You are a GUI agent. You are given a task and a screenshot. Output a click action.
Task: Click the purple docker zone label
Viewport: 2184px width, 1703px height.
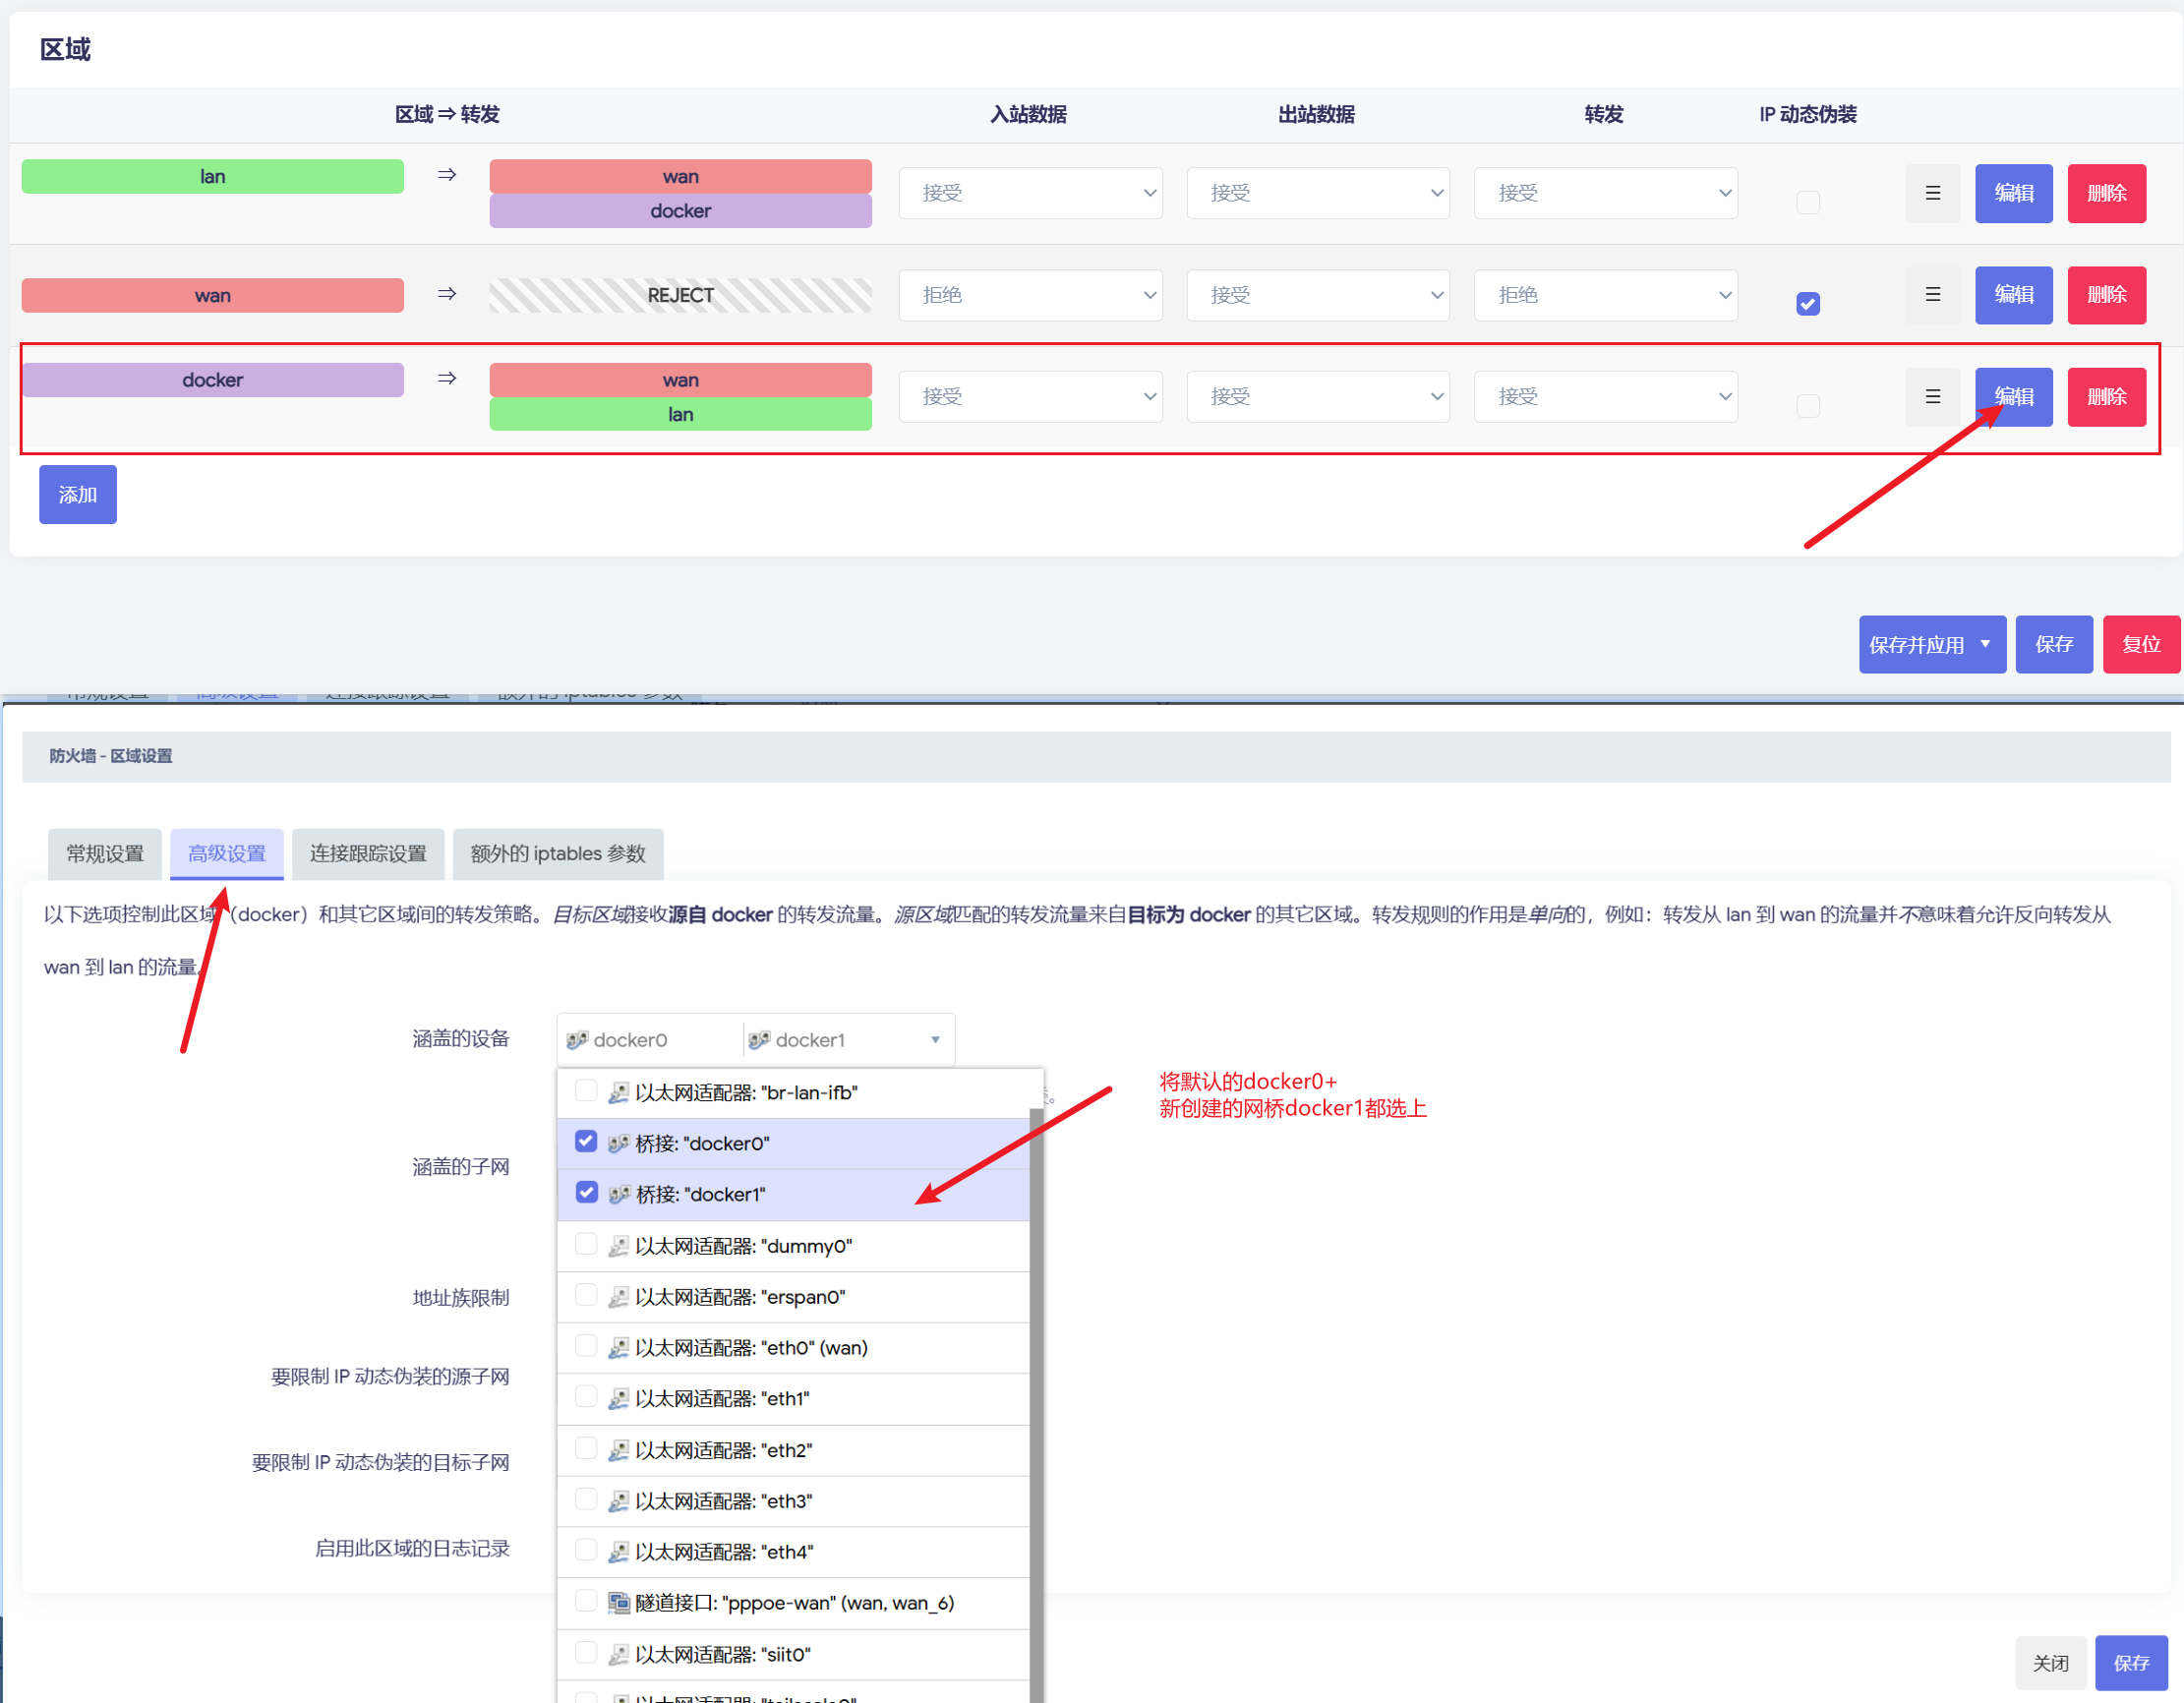click(212, 380)
